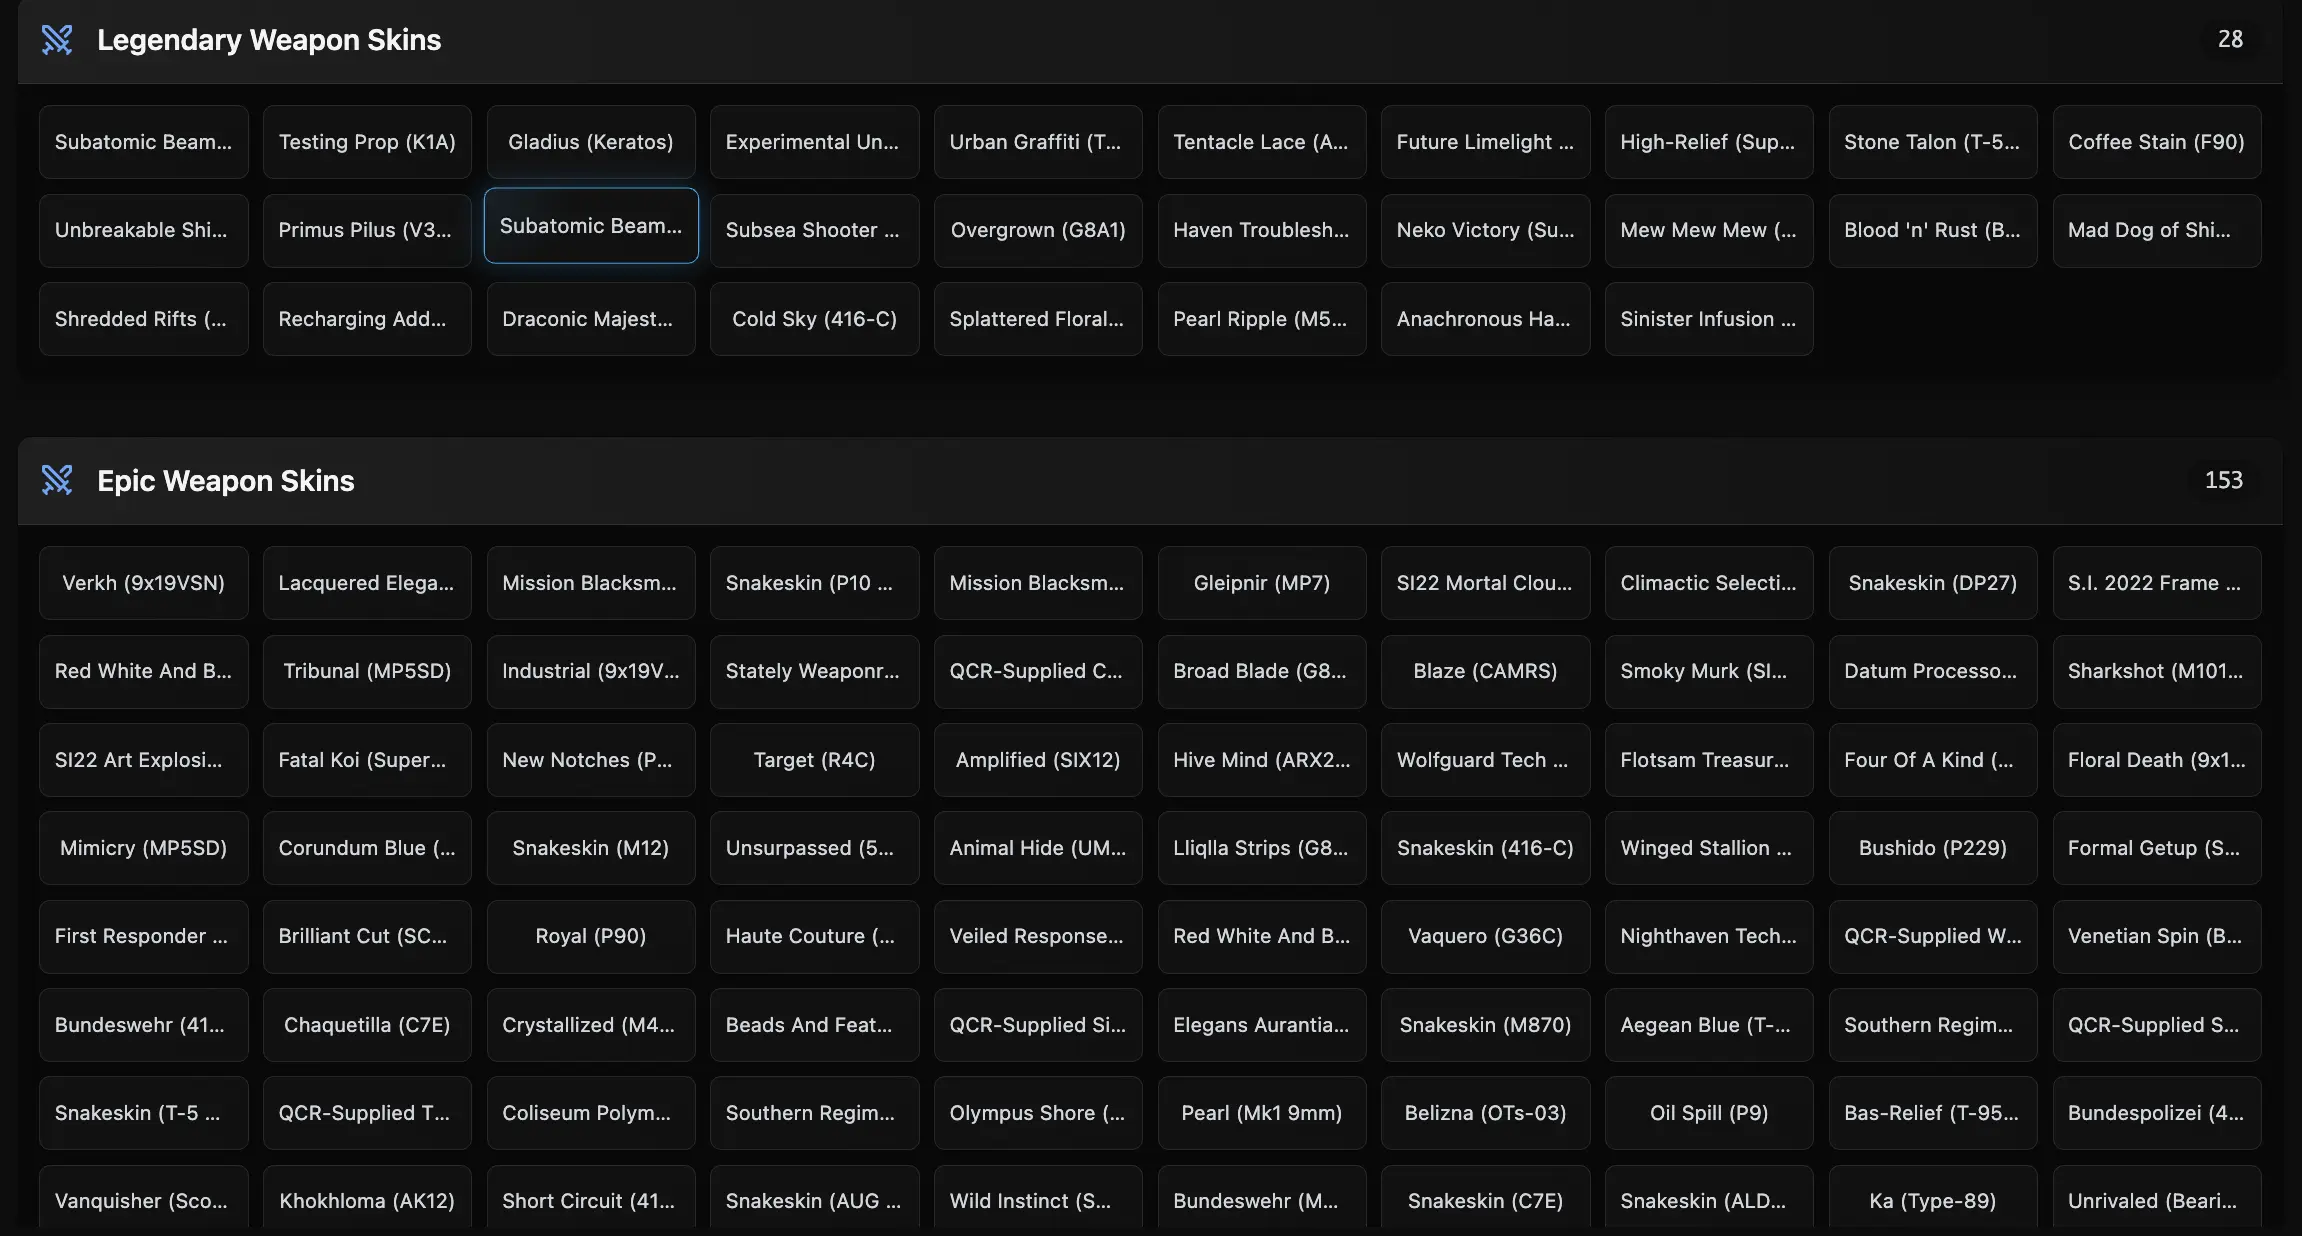Open the Bushido (P229) skin
This screenshot has height=1236, width=2302.
[x=1932, y=848]
